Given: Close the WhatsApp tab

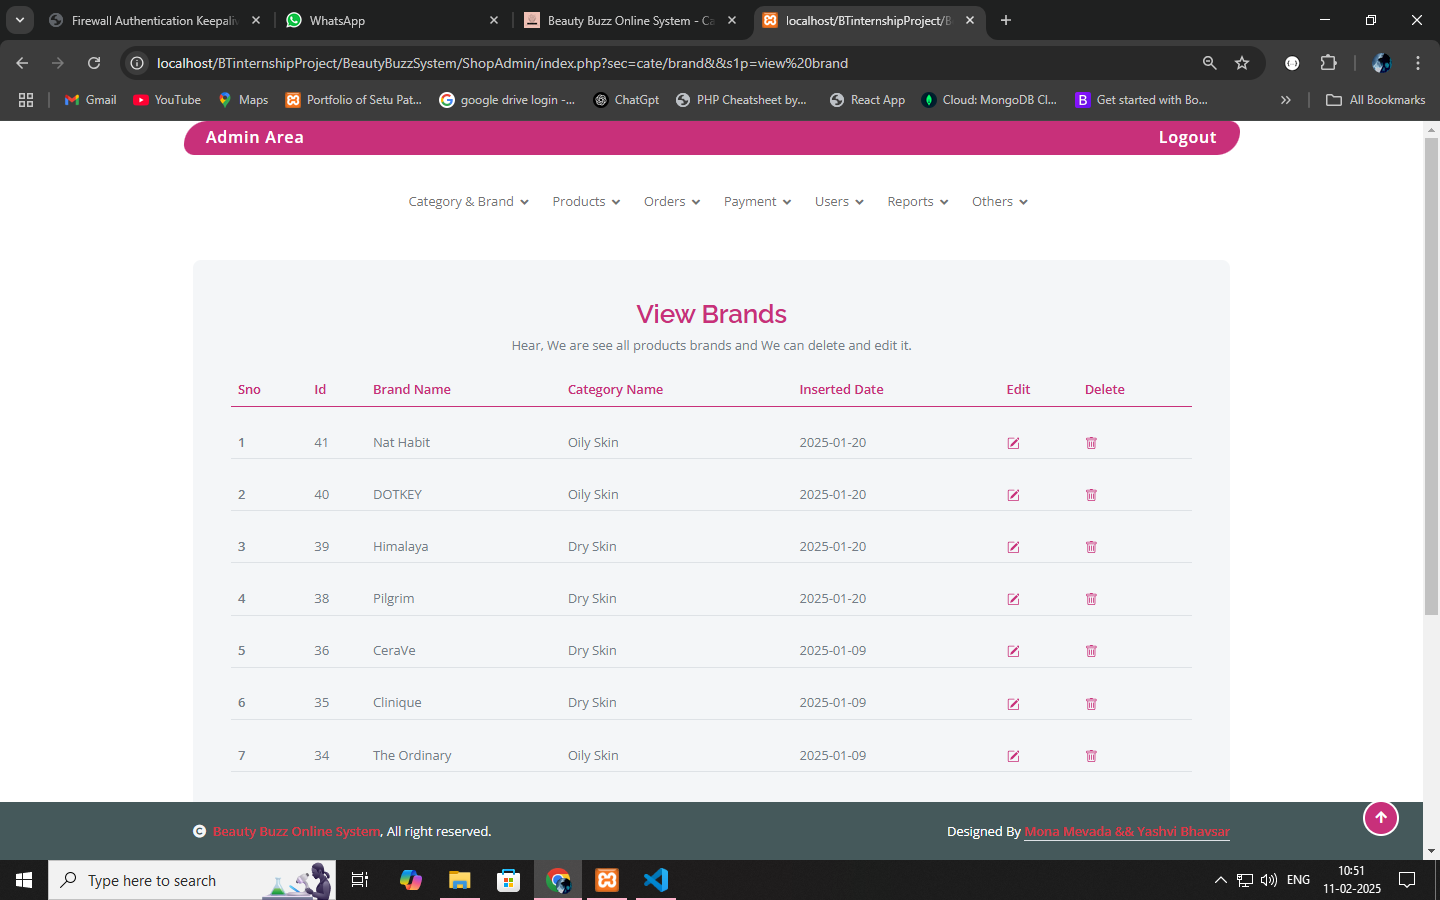Looking at the screenshot, I should click(x=494, y=20).
